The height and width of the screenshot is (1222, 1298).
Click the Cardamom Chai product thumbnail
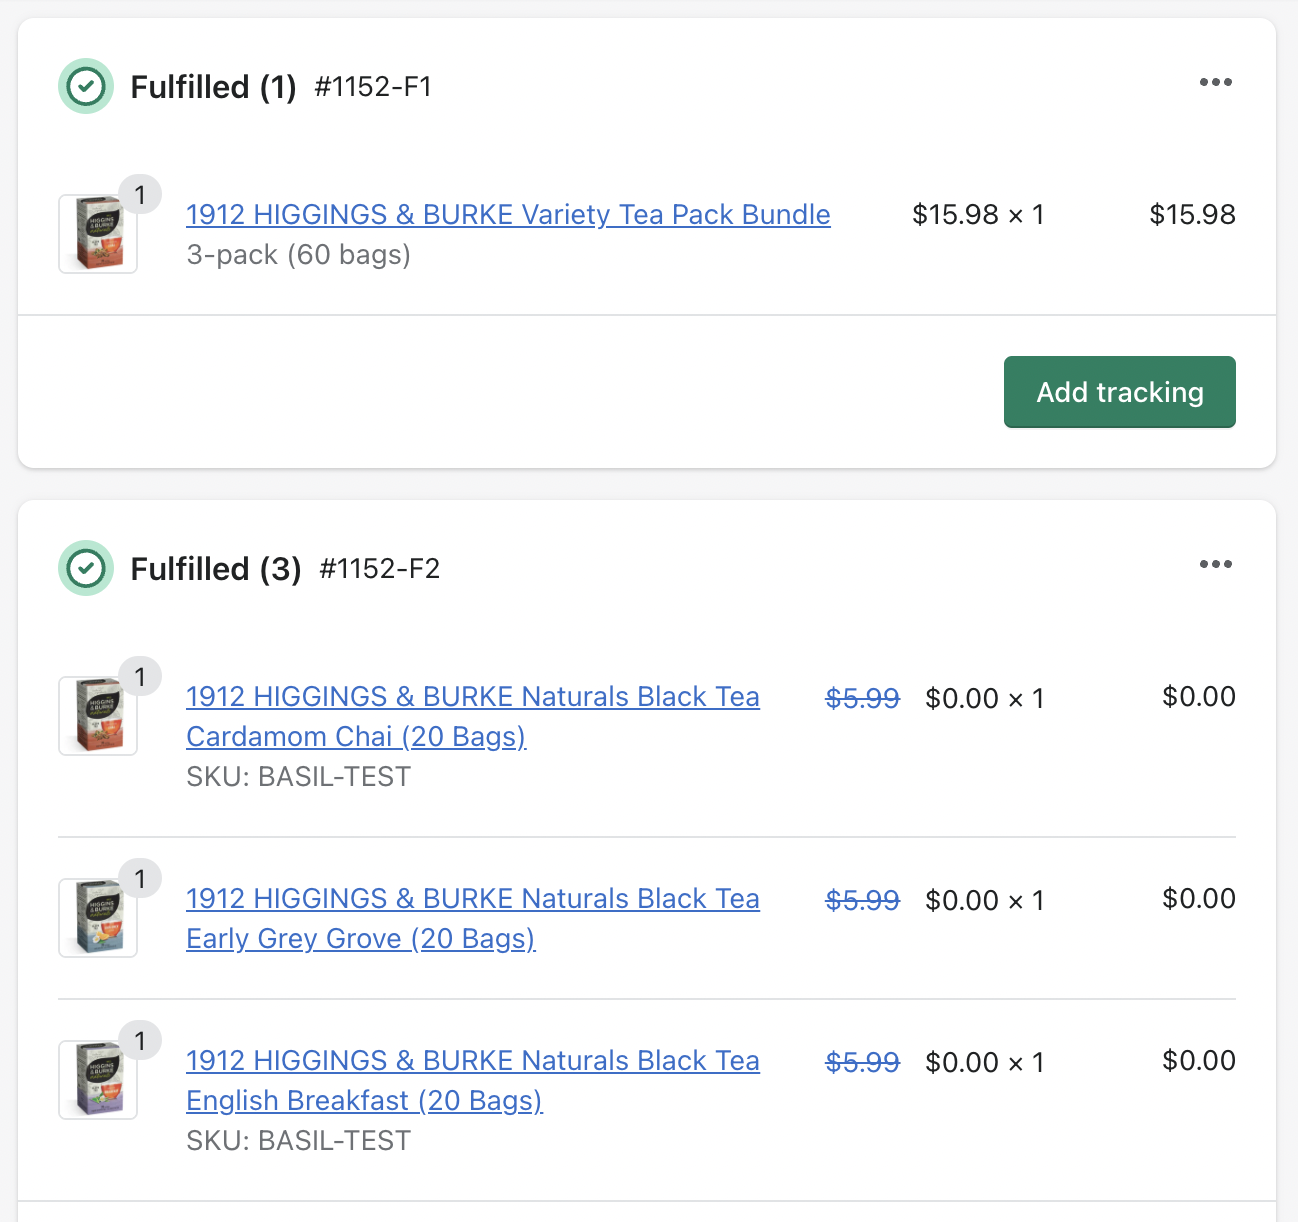click(98, 716)
